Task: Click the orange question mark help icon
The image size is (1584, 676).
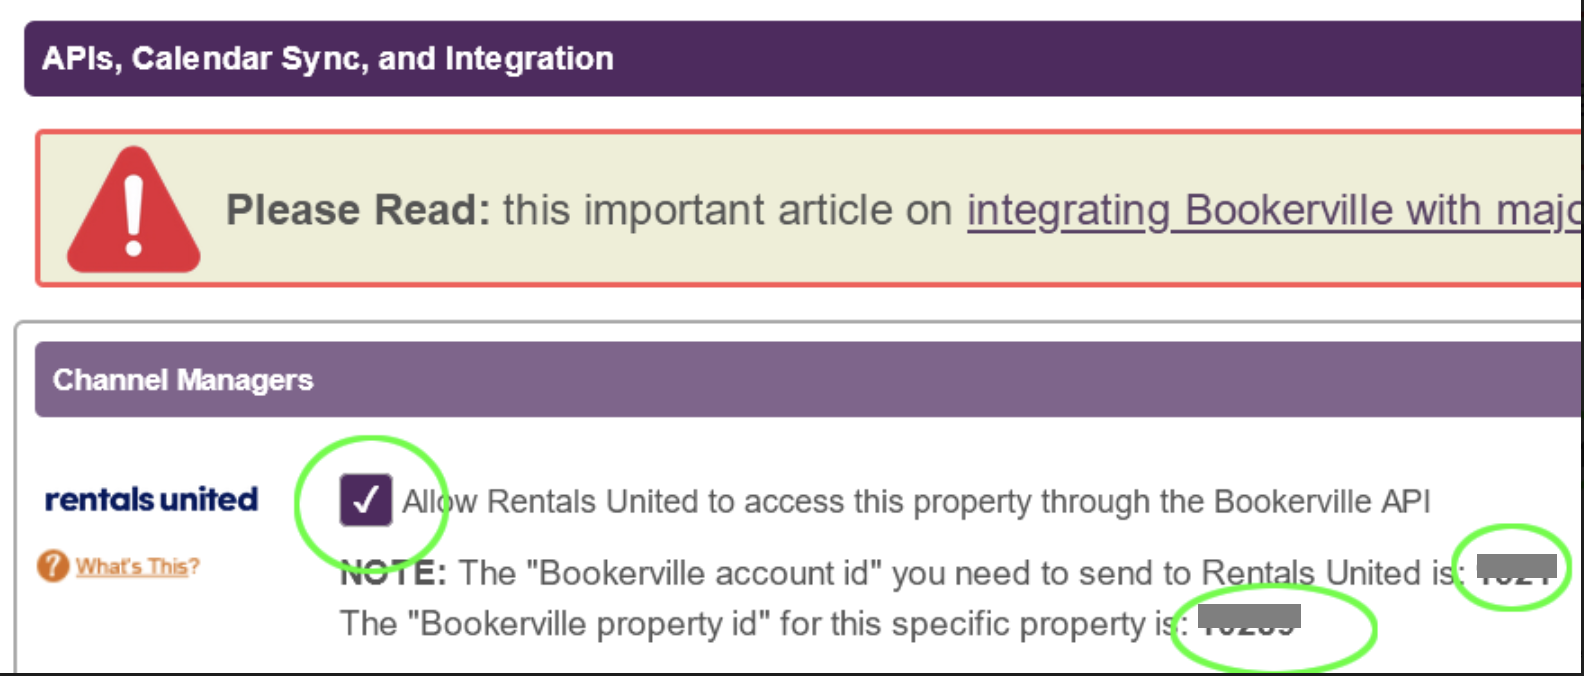Action: (53, 566)
